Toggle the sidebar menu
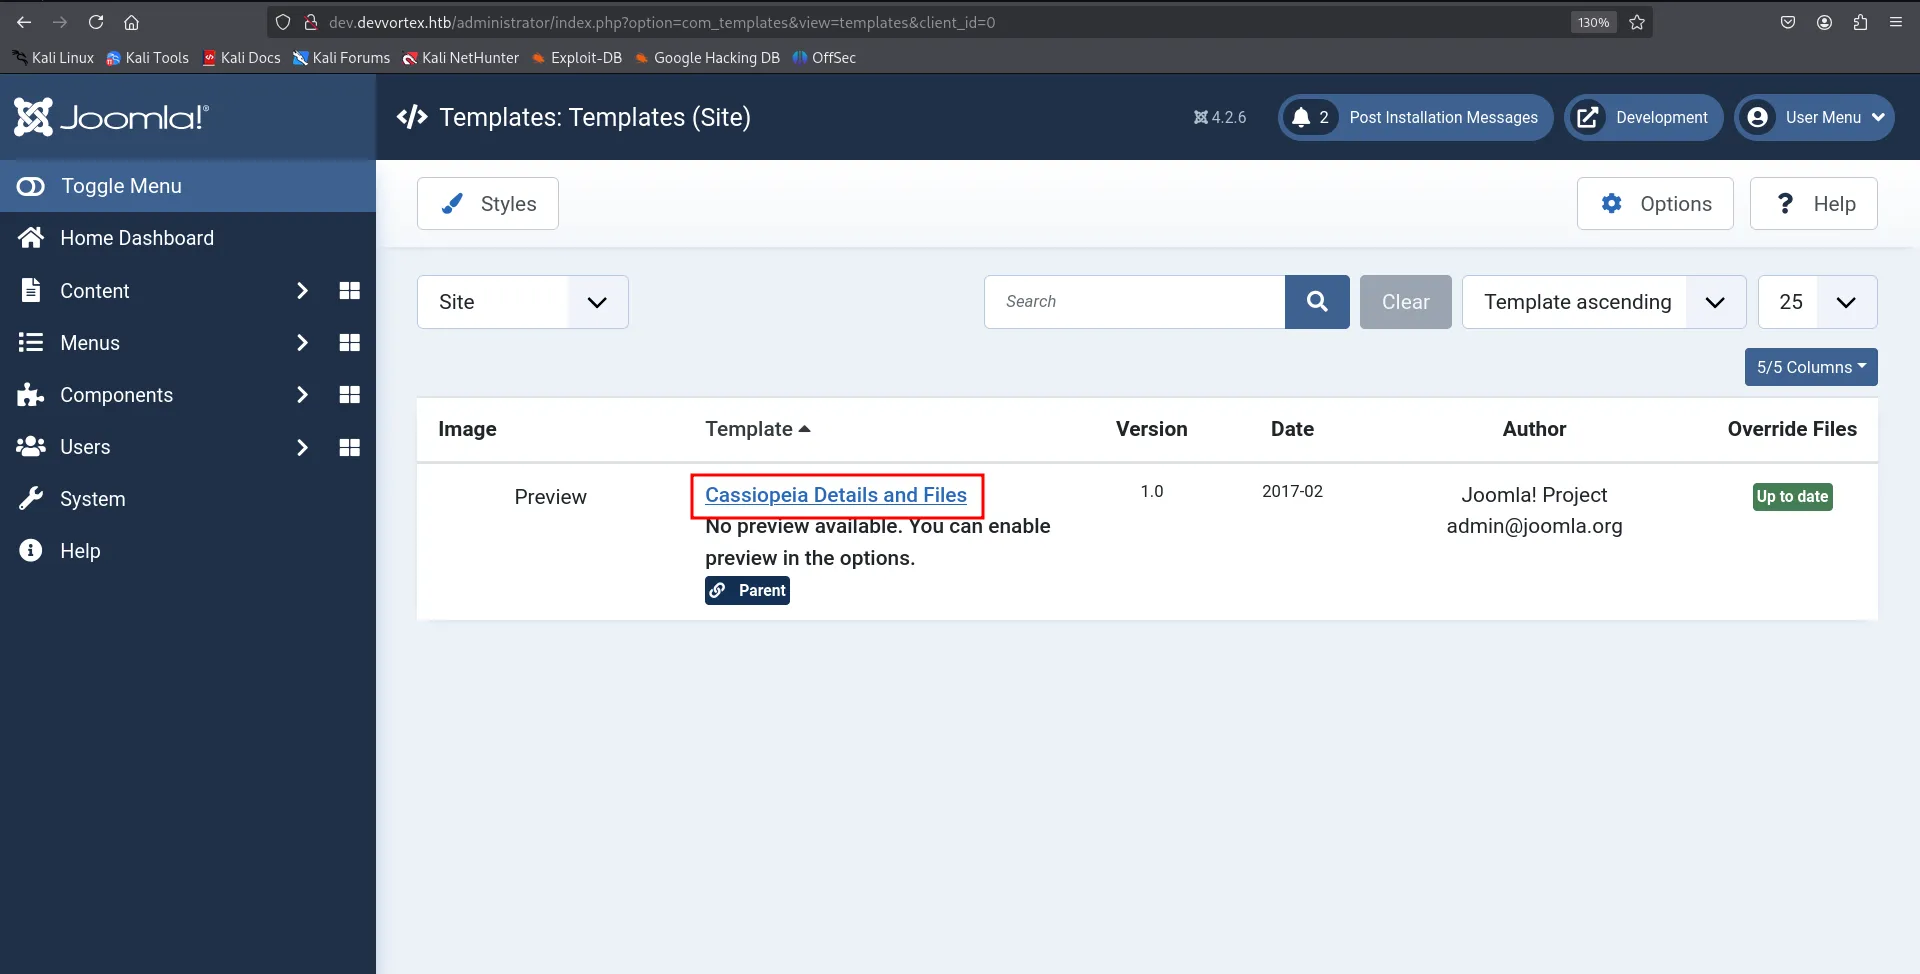This screenshot has width=1920, height=974. [188, 186]
